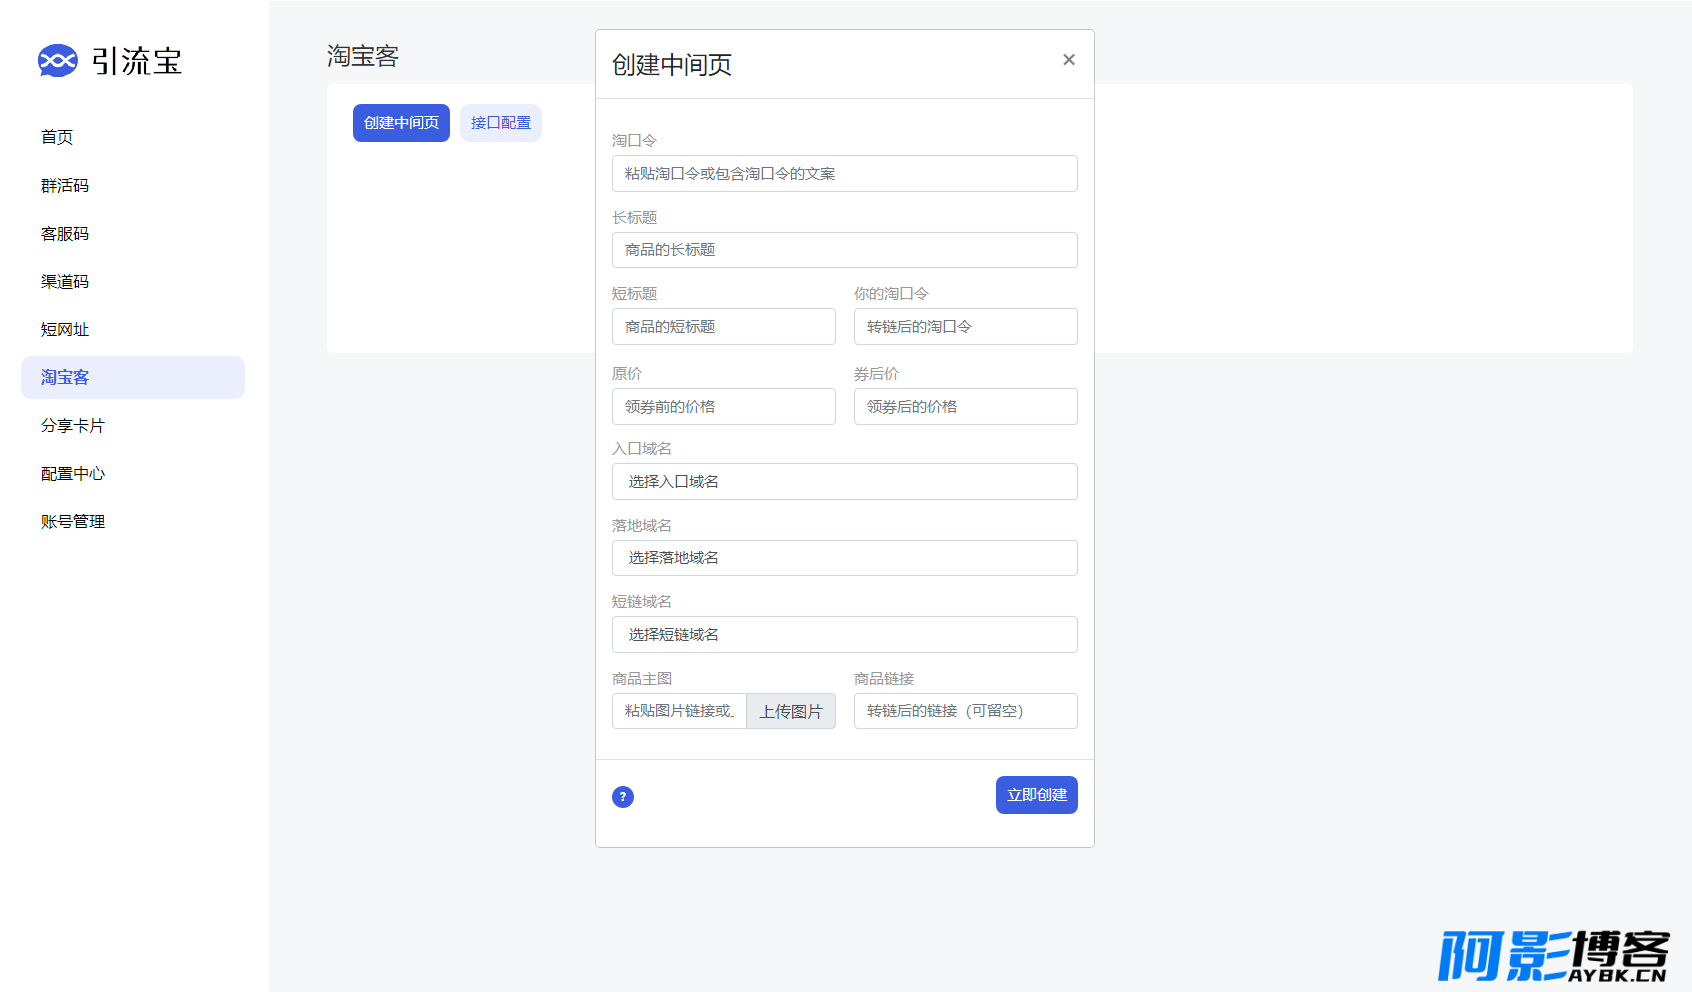This screenshot has height=992, width=1692.
Task: Click the 上传图片 button
Action: [790, 711]
